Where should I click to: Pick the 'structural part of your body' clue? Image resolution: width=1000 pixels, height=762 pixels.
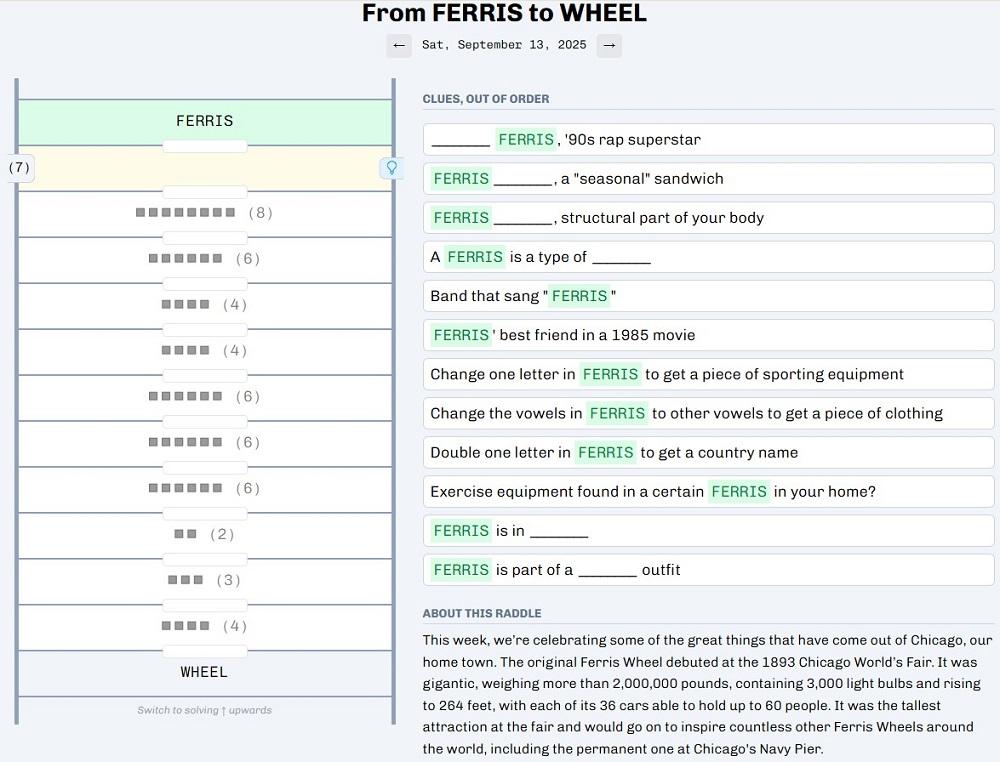point(708,218)
